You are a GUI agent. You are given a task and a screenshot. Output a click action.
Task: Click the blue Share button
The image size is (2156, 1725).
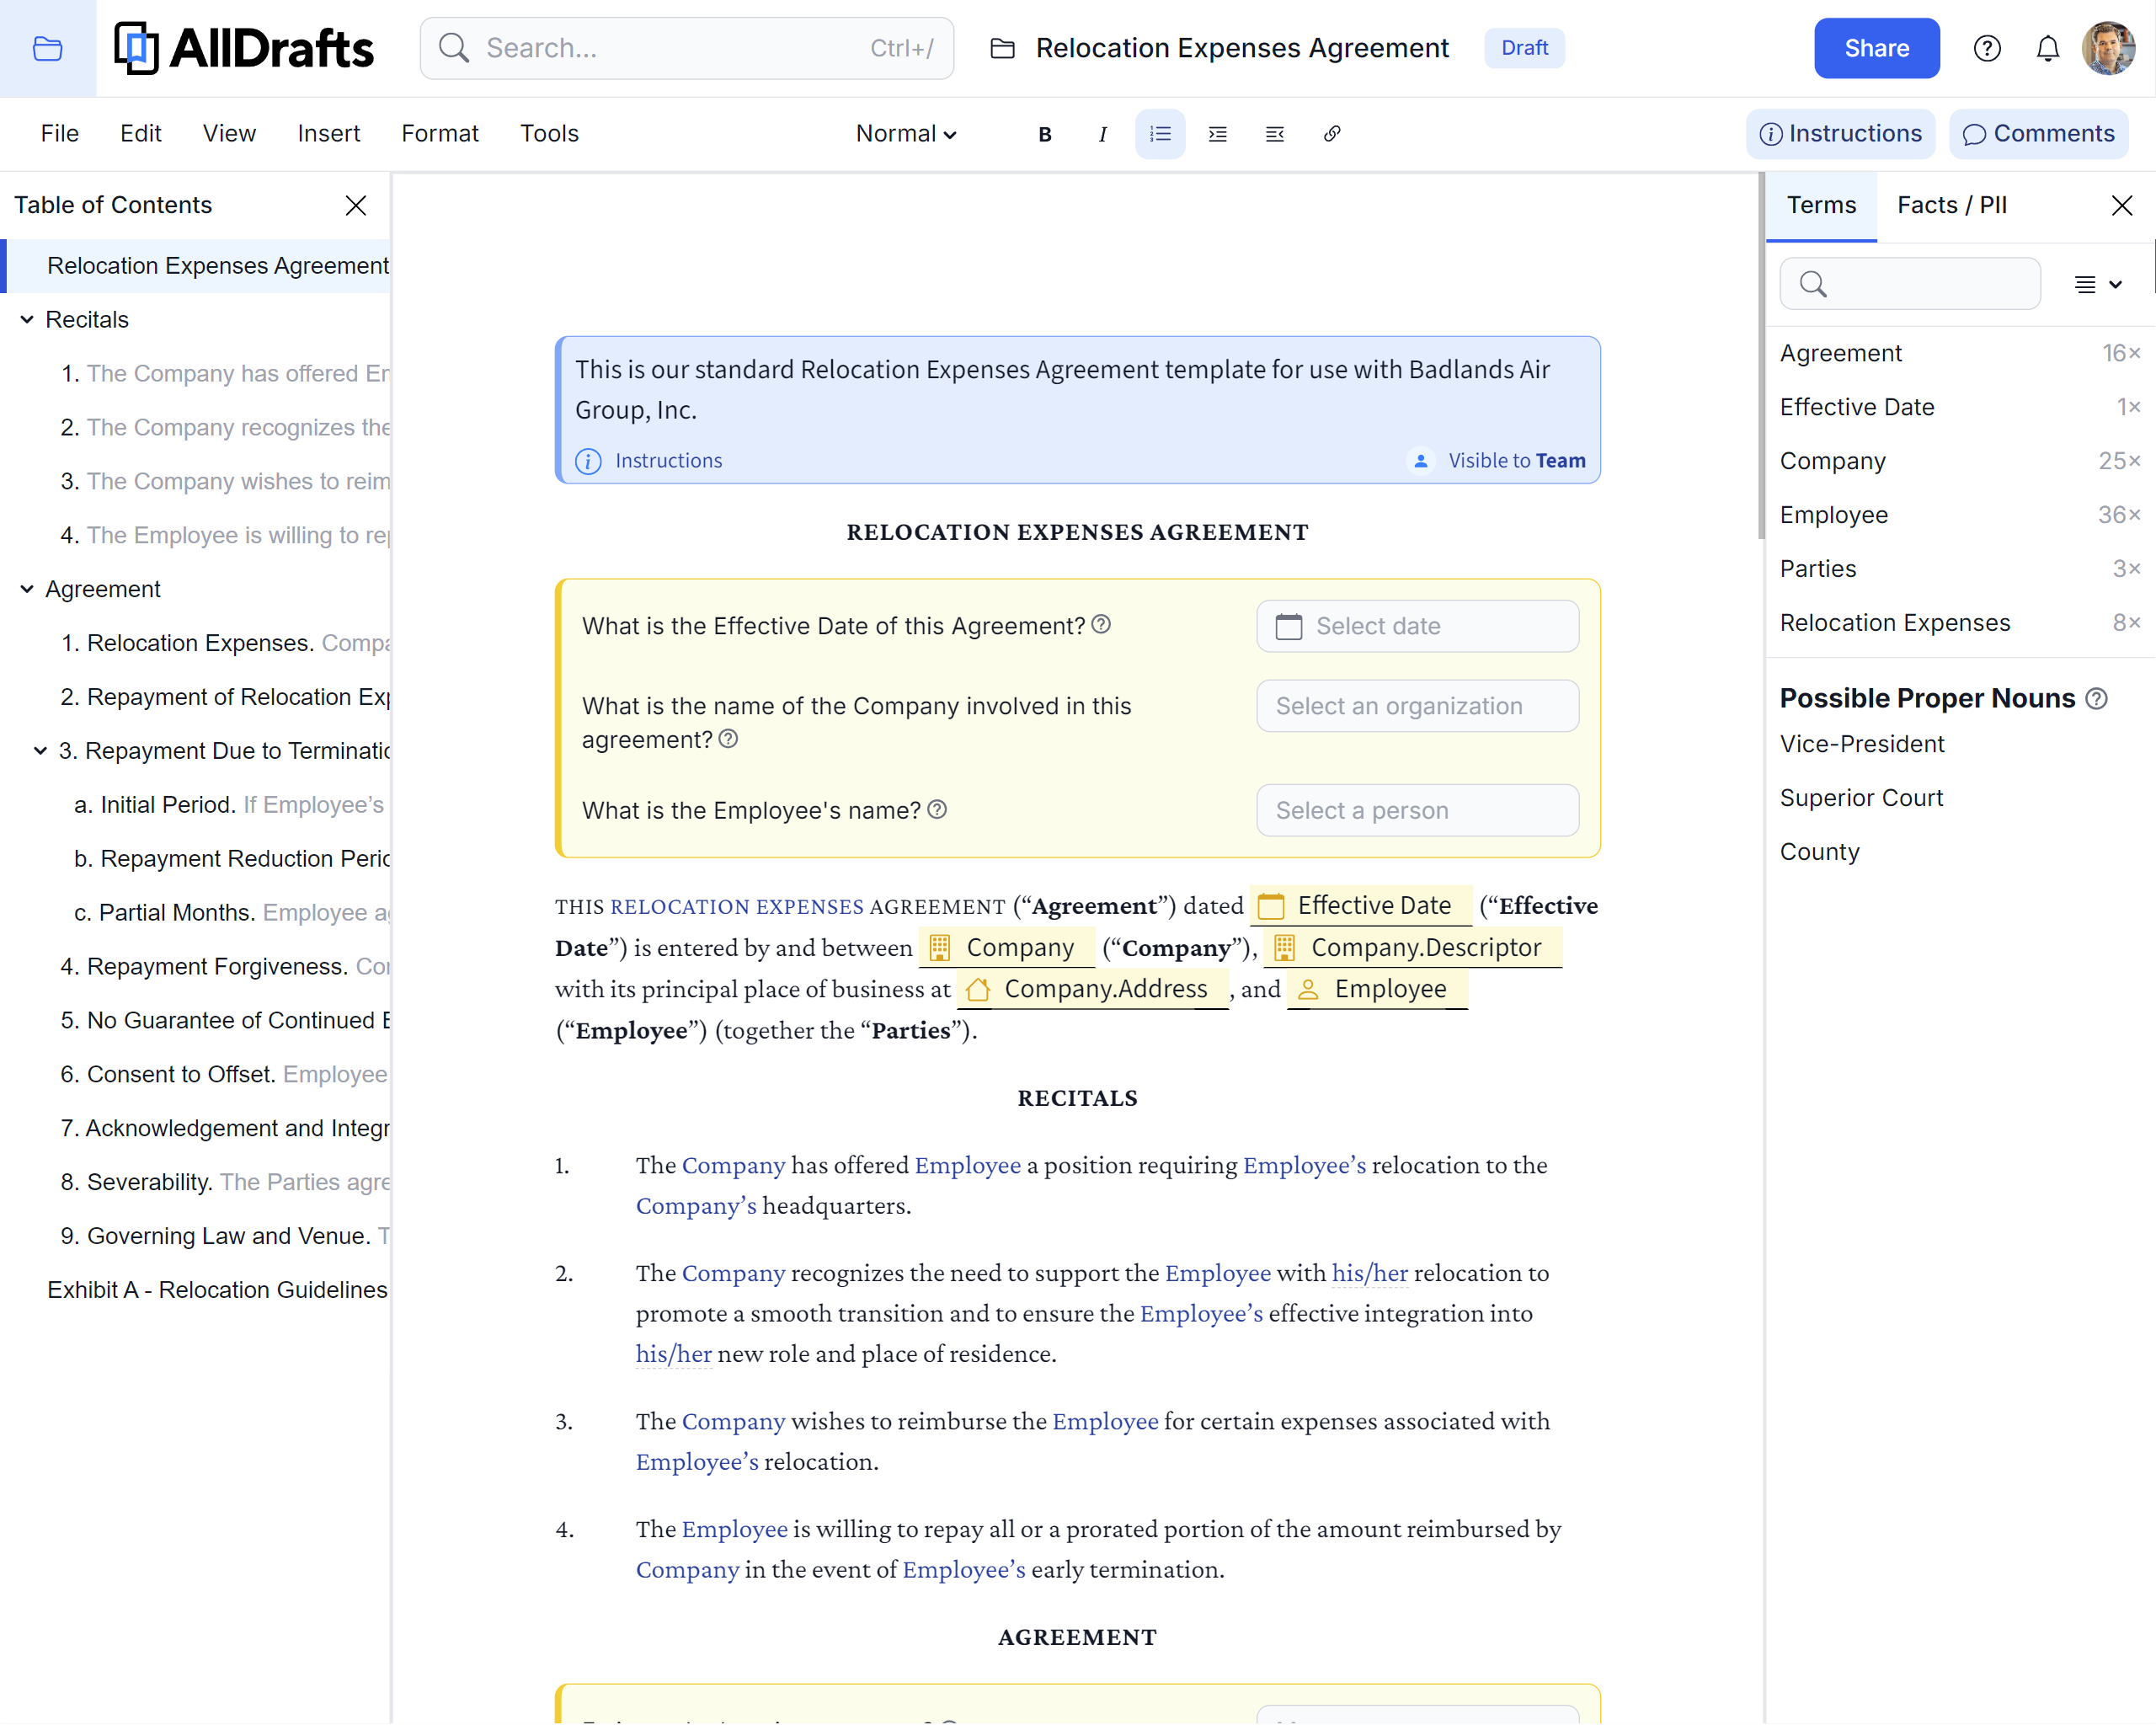tap(1876, 48)
